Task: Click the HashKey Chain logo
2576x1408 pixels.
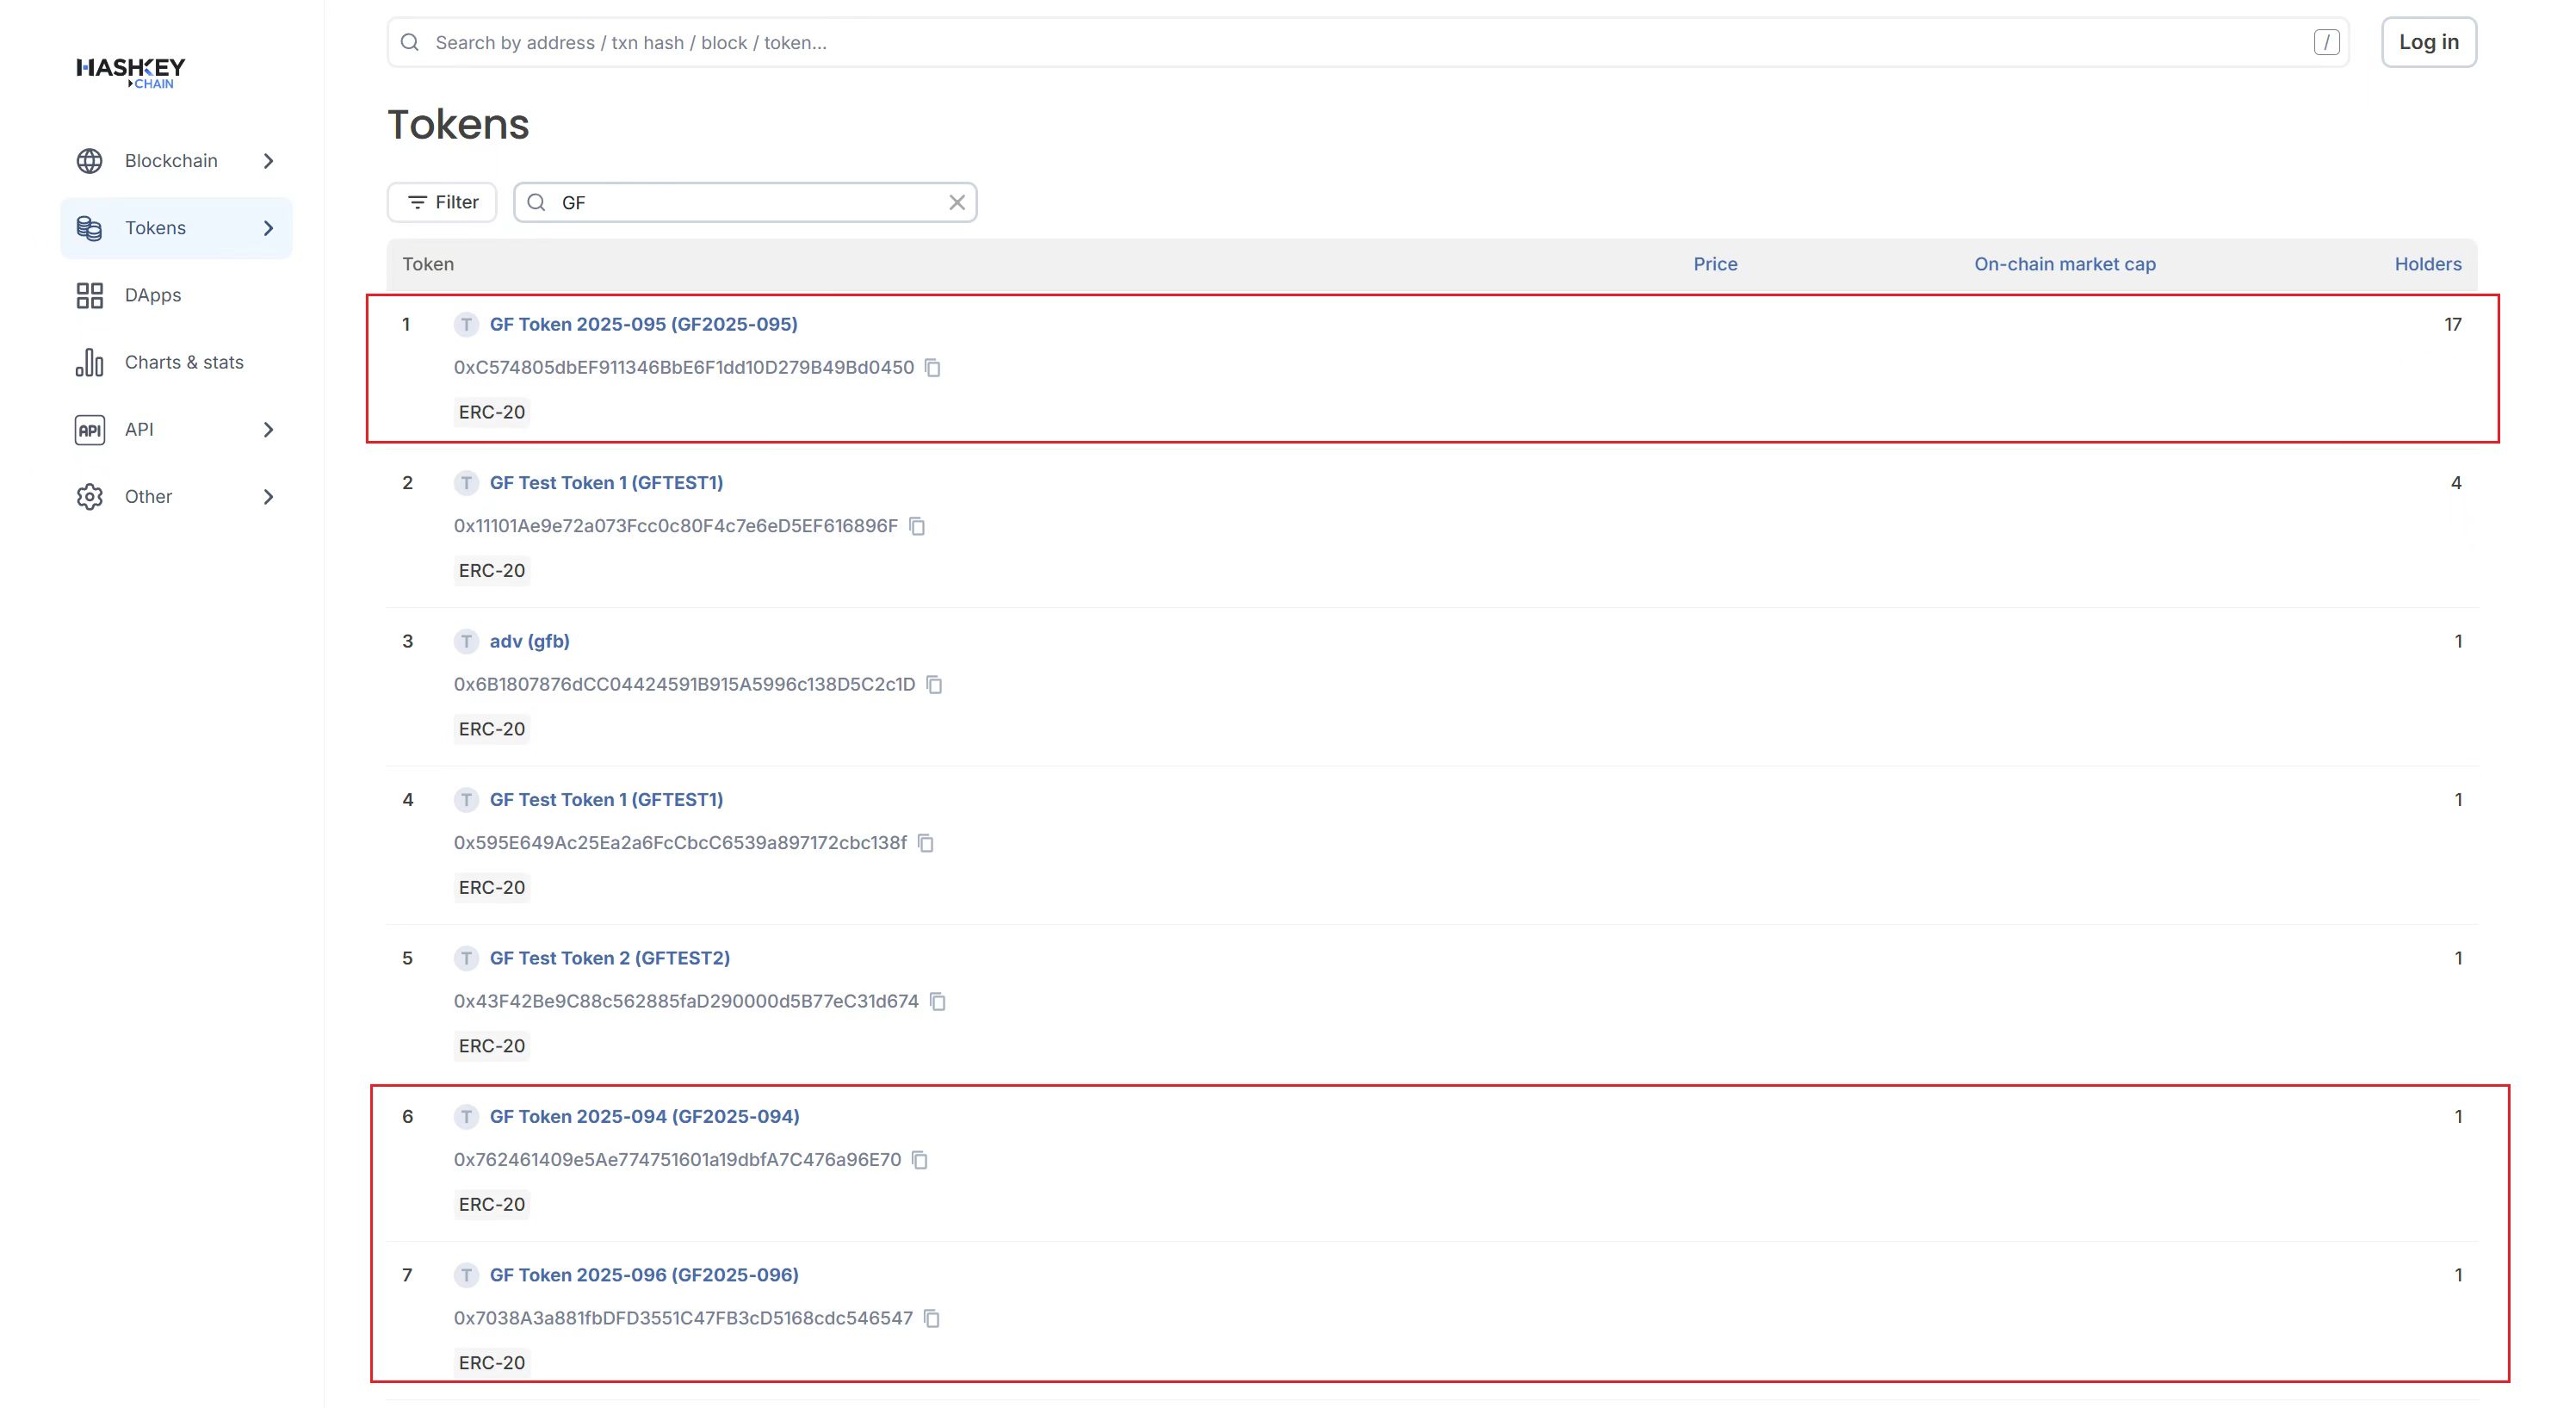Action: coord(131,72)
